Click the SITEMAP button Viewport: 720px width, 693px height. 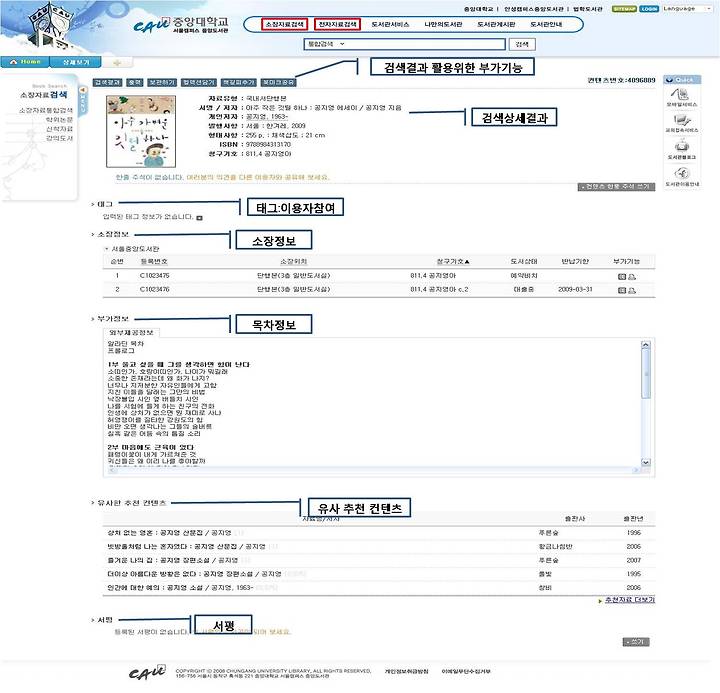pos(624,9)
